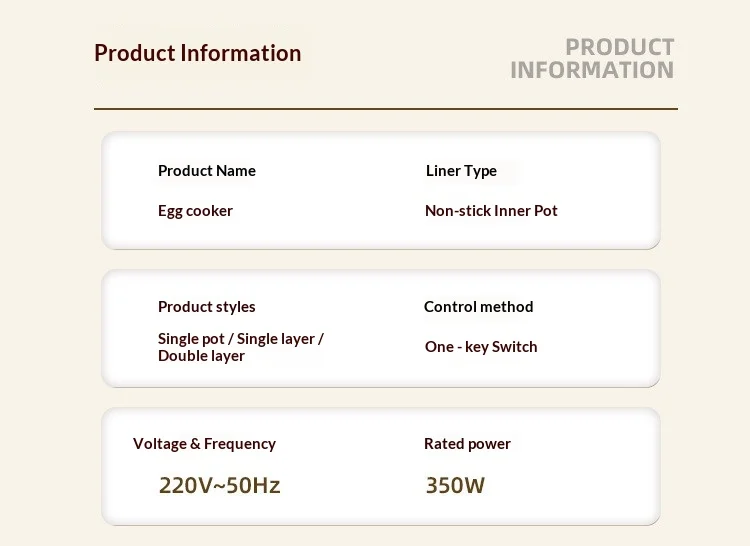Click the 'Product Name' label
Screen dimensions: 750x546
point(207,171)
